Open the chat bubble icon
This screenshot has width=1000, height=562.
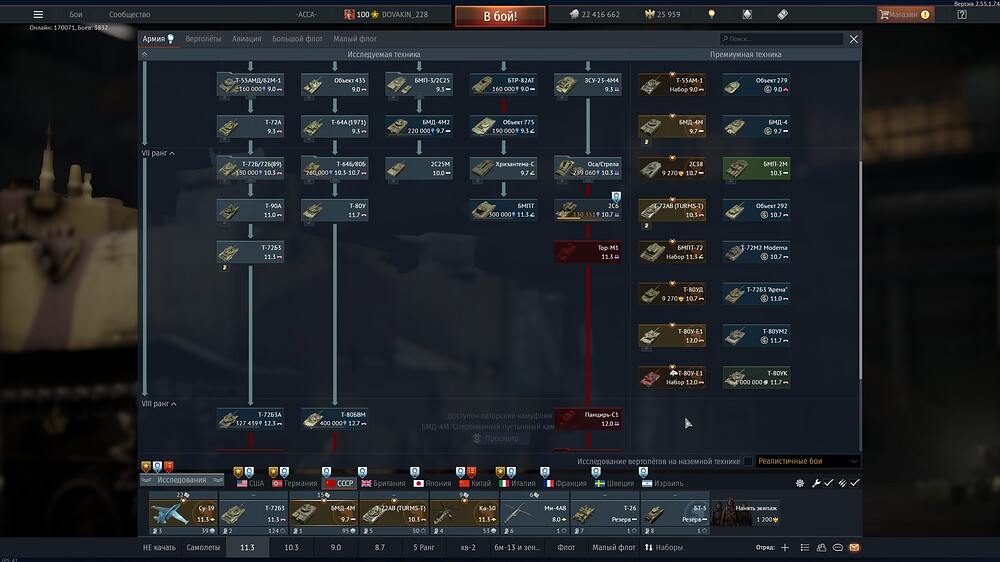click(838, 547)
